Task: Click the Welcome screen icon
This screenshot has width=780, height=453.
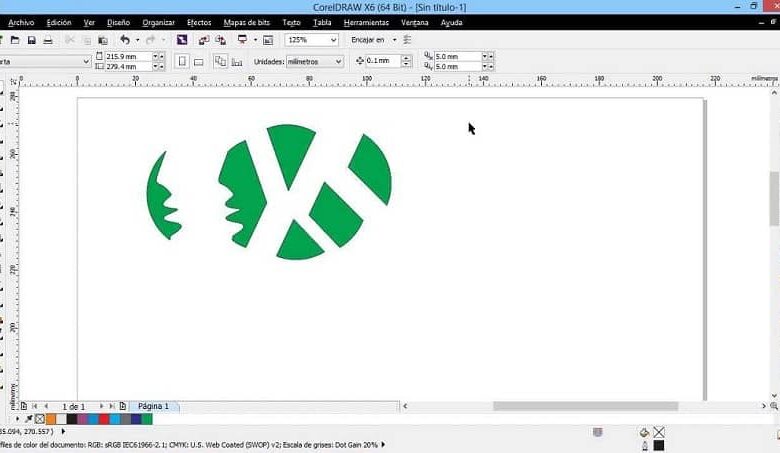Action: pyautogui.click(x=268, y=40)
